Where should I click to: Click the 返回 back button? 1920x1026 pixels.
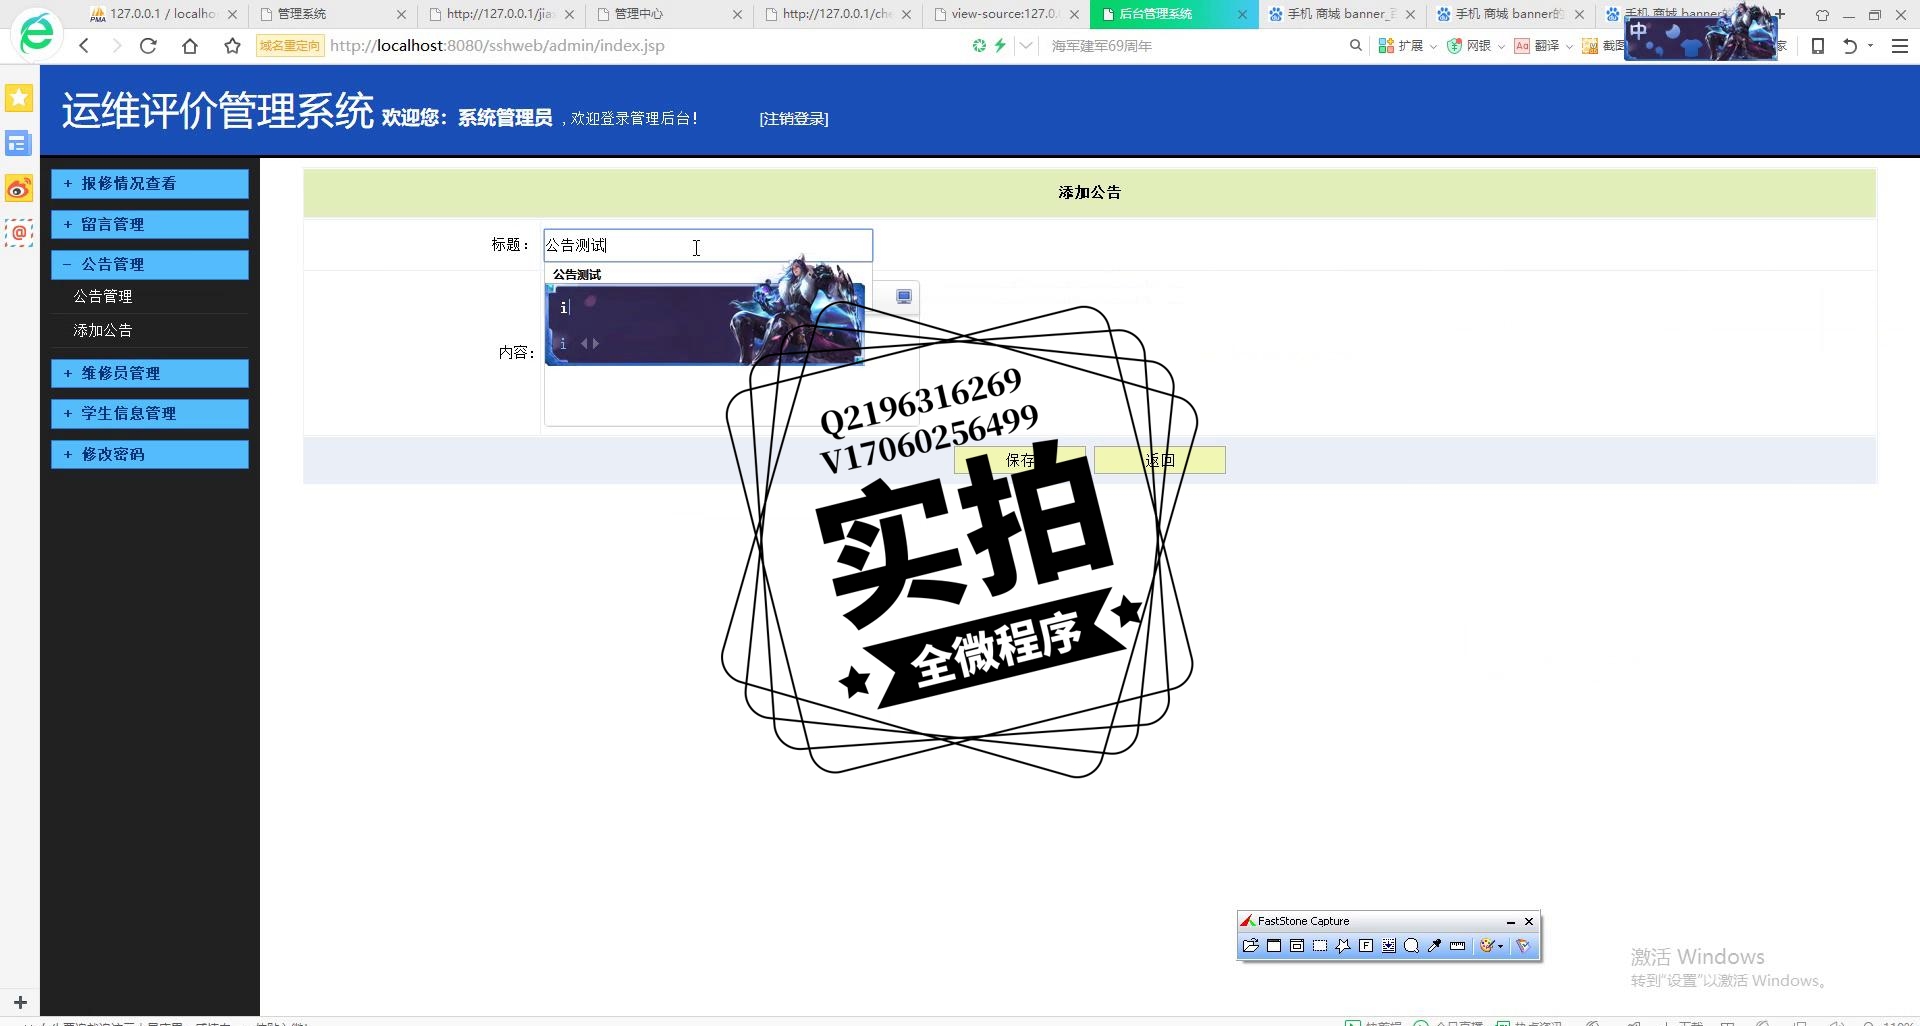(1160, 461)
